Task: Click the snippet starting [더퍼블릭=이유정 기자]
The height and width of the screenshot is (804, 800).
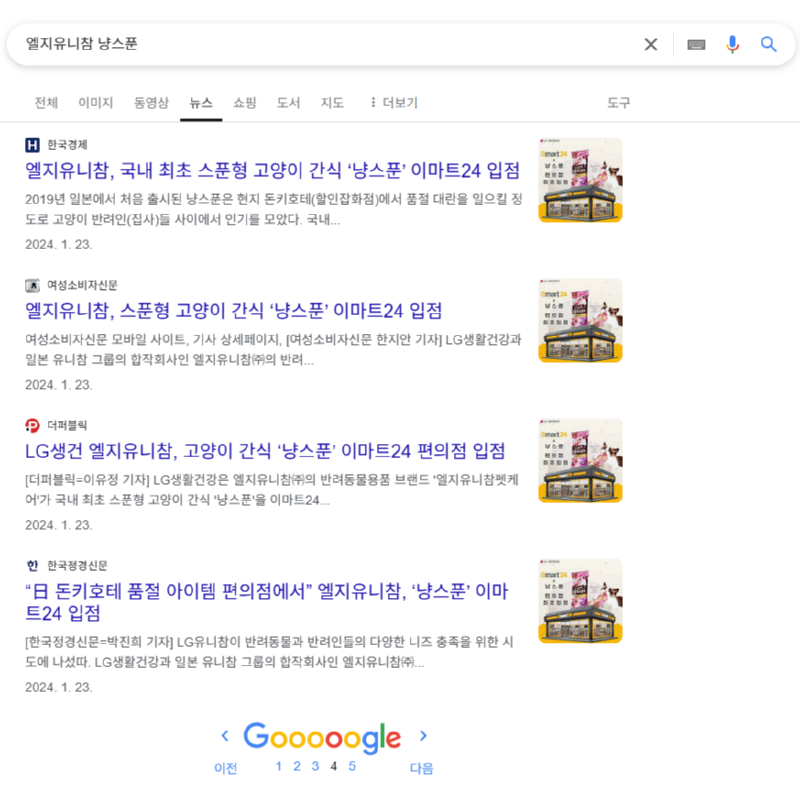Action: [x=272, y=490]
